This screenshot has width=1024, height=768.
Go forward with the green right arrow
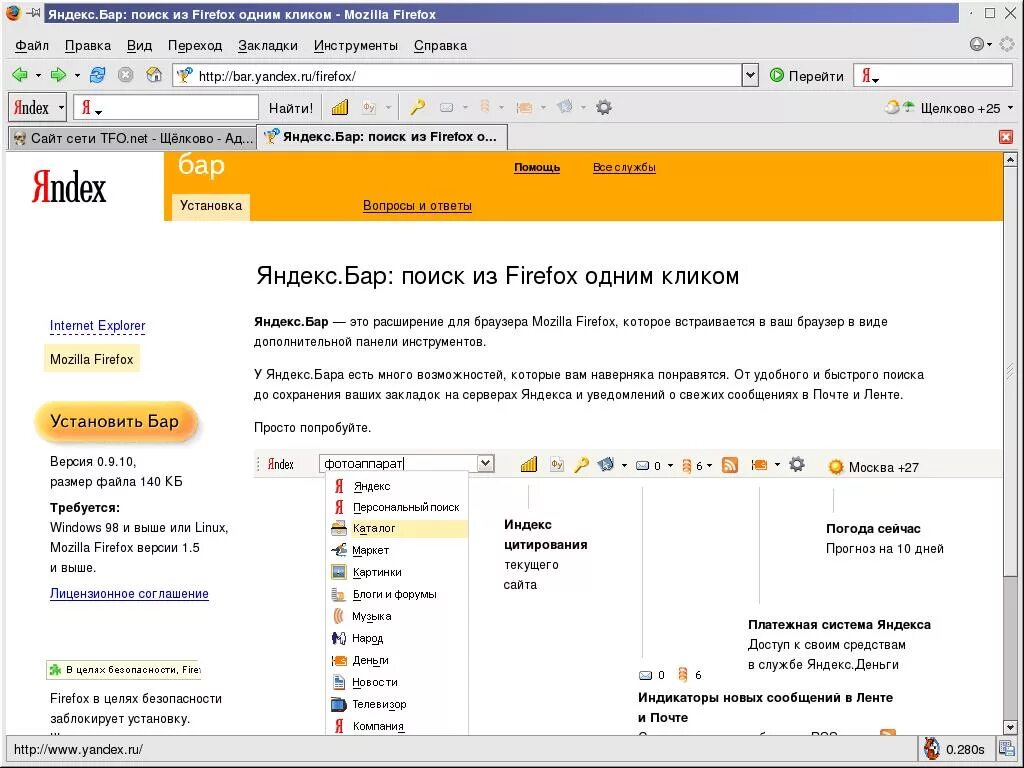tap(59, 75)
